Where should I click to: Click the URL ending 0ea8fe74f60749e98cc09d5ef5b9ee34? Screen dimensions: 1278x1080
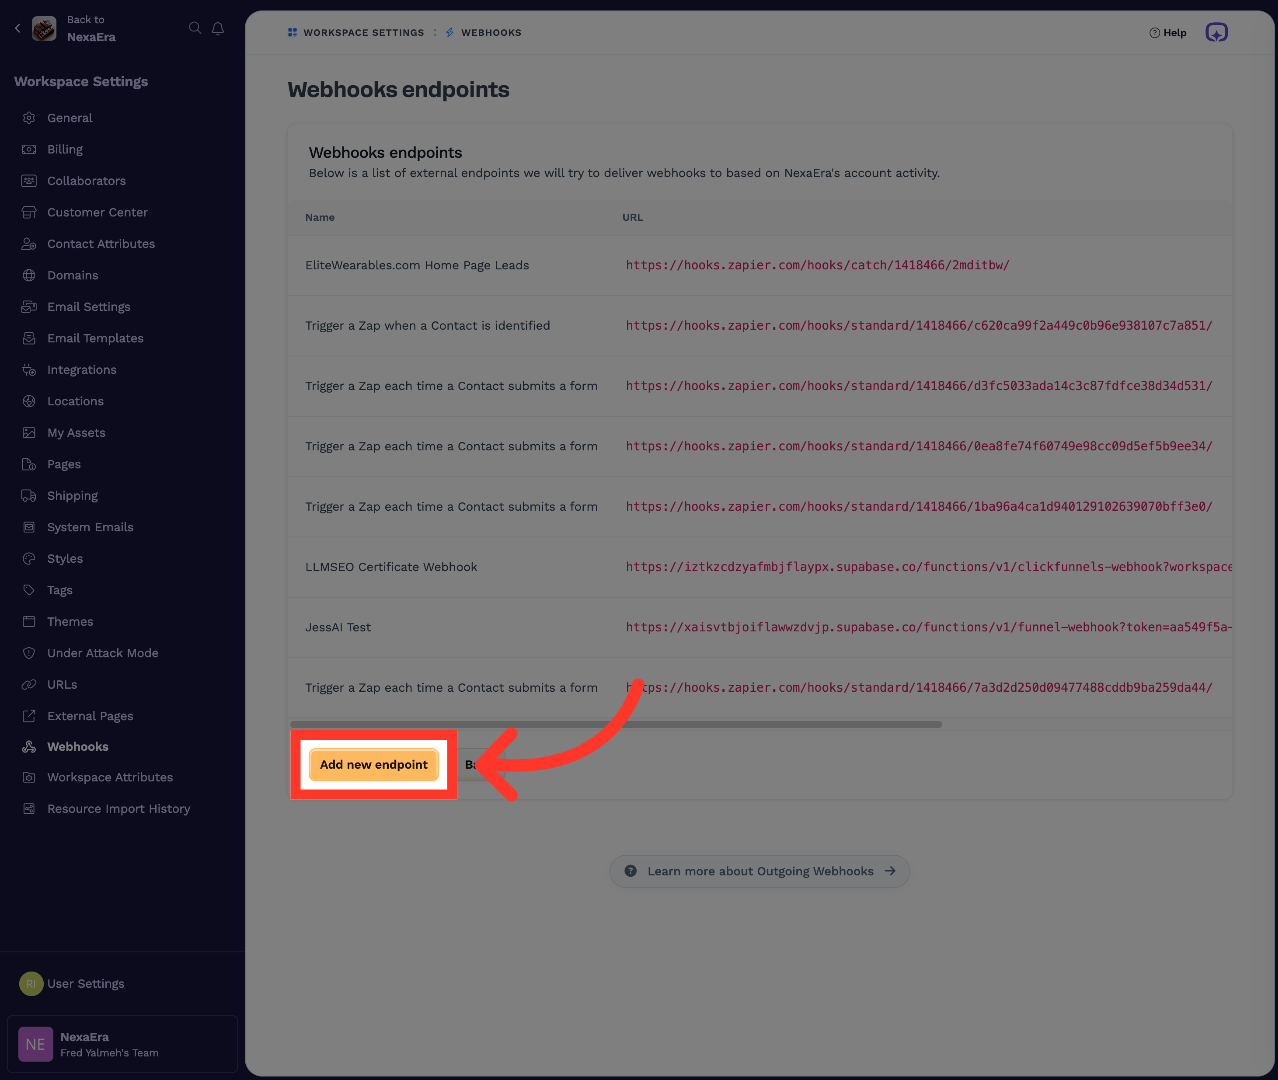pyautogui.click(x=919, y=446)
